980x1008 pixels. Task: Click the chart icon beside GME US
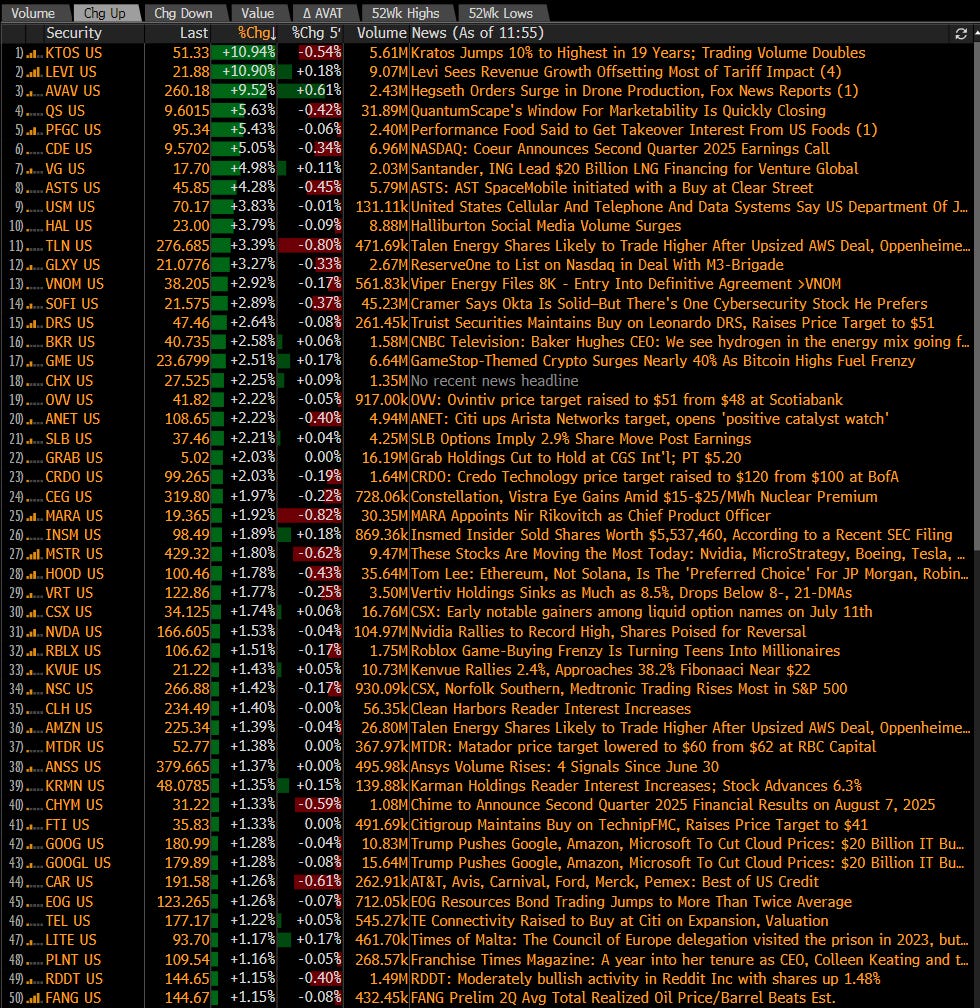[x=34, y=363]
